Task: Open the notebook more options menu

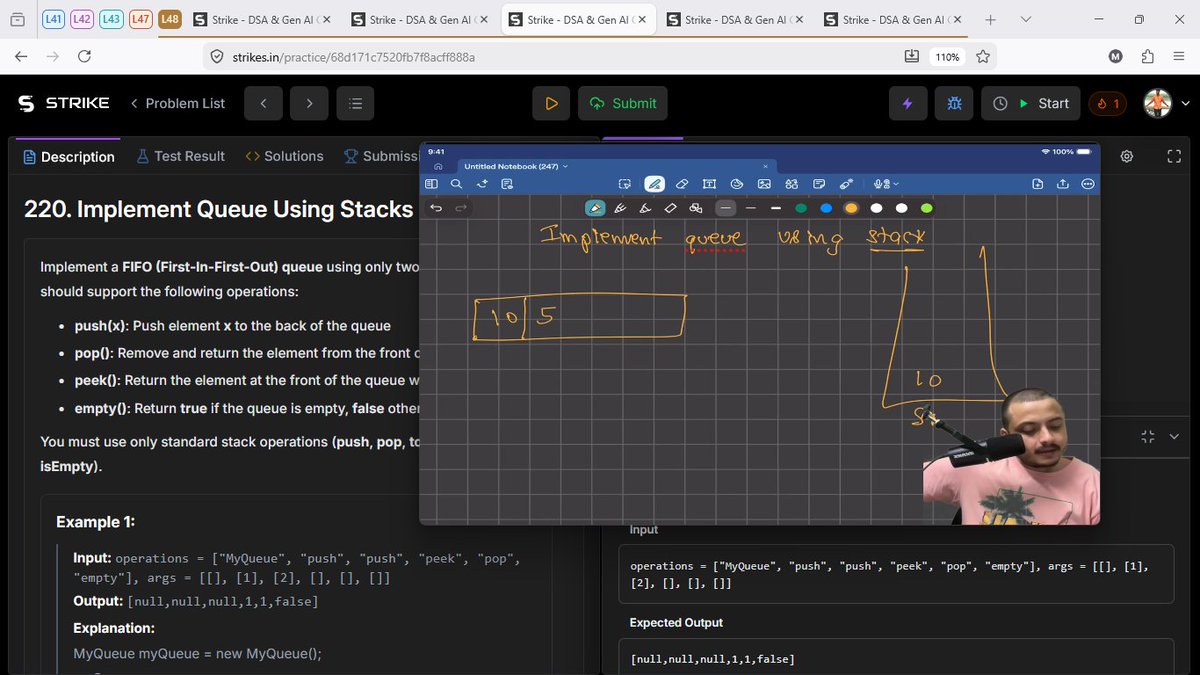Action: (x=1087, y=184)
